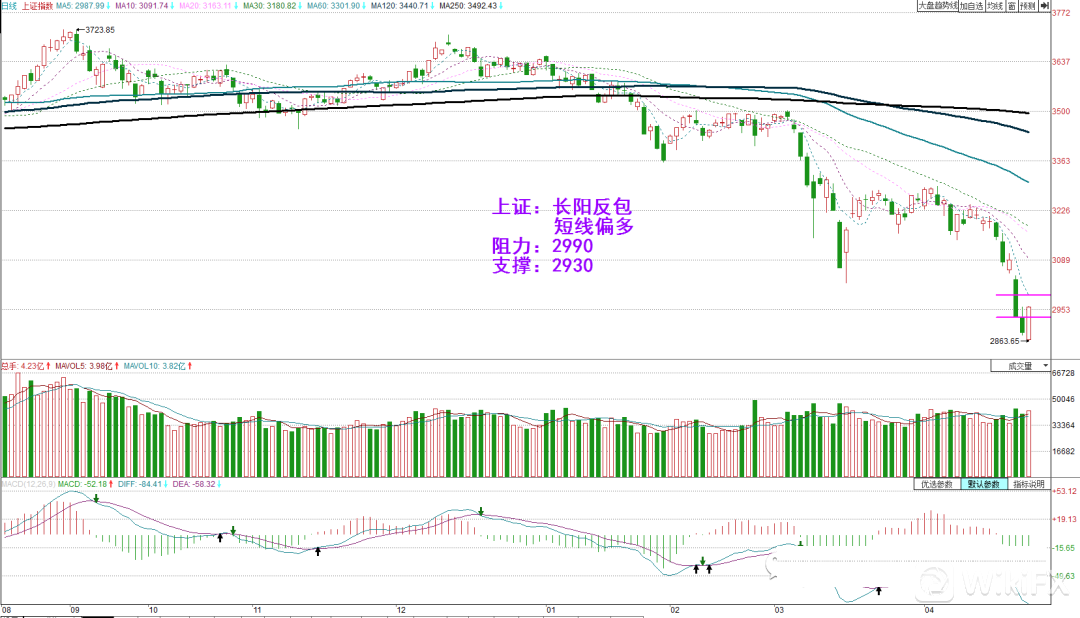Open the 预测 forecast tool

[x=1030, y=6]
